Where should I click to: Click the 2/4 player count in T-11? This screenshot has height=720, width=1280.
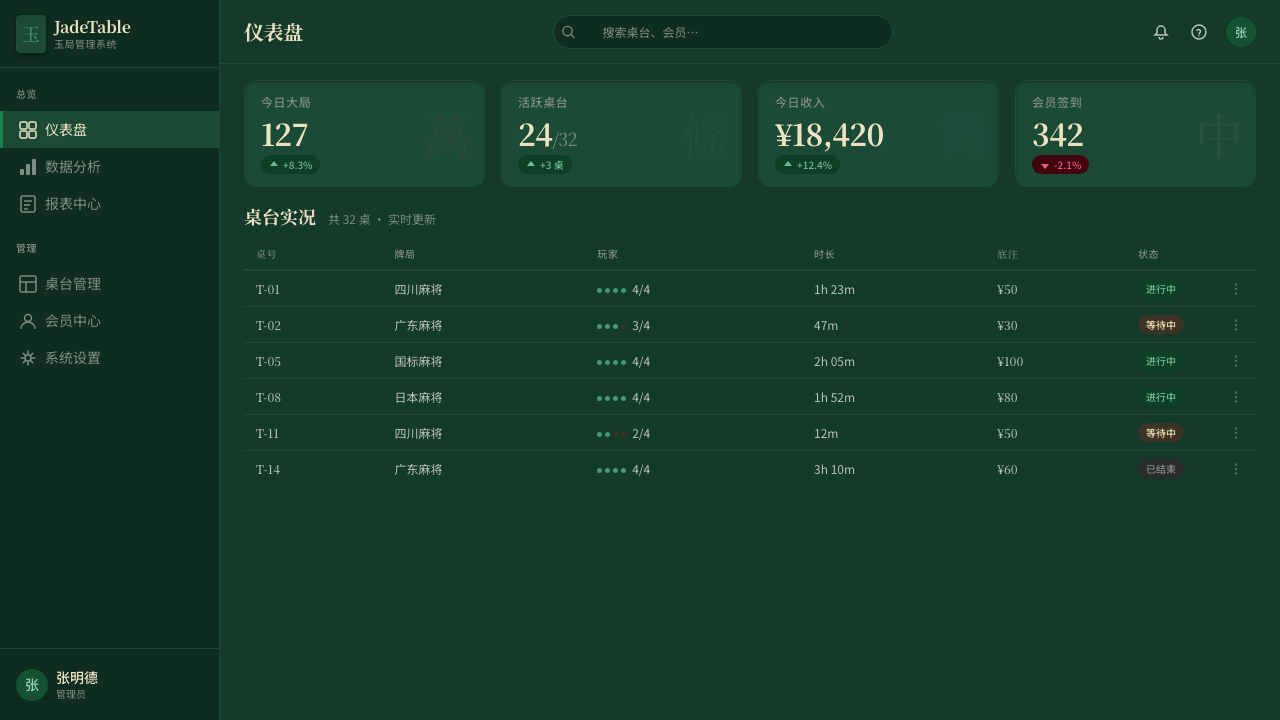pos(641,433)
